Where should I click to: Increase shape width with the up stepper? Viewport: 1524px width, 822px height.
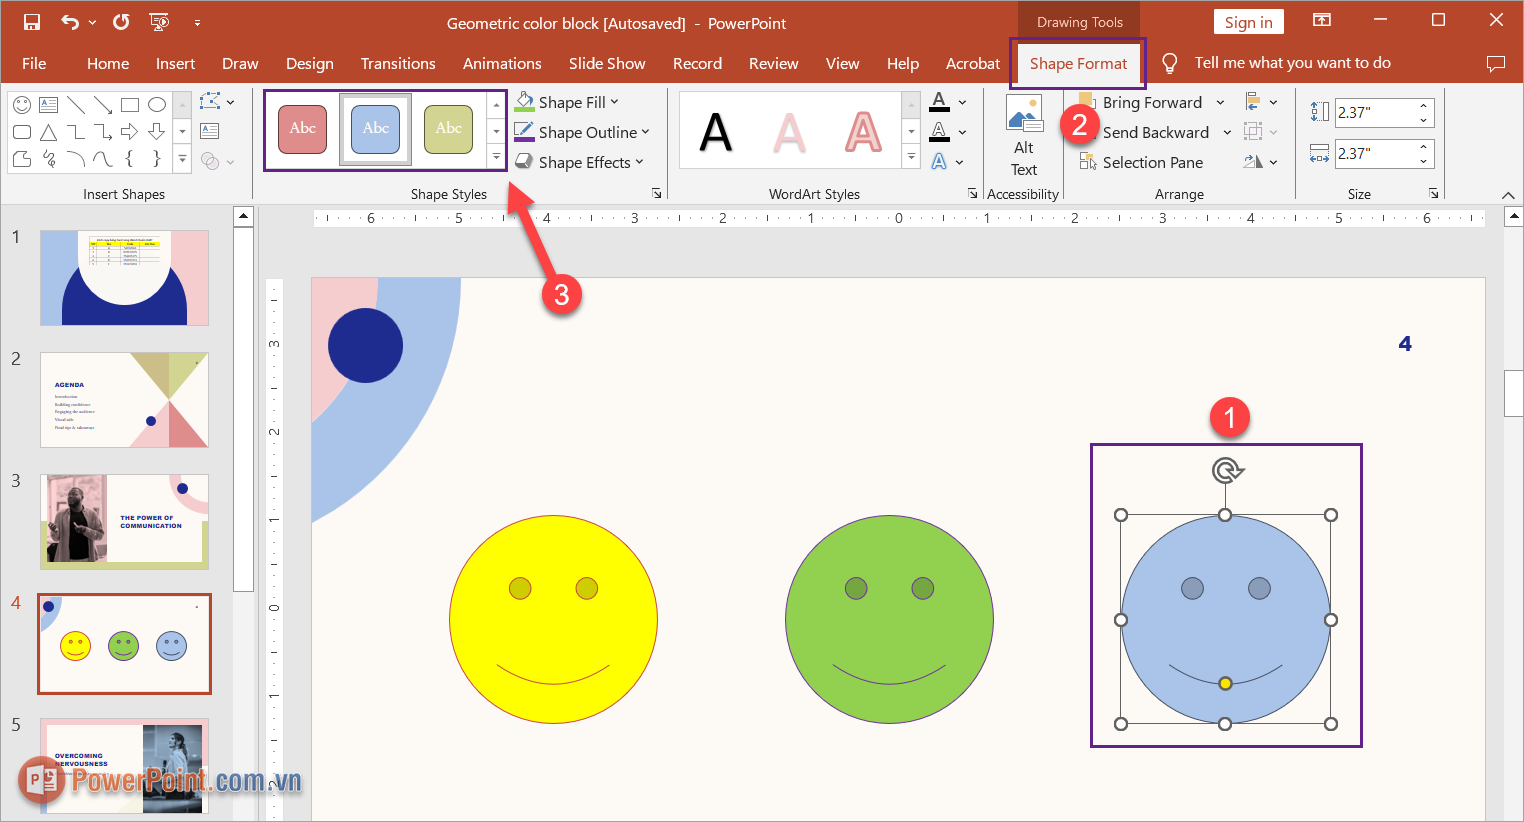(x=1424, y=147)
